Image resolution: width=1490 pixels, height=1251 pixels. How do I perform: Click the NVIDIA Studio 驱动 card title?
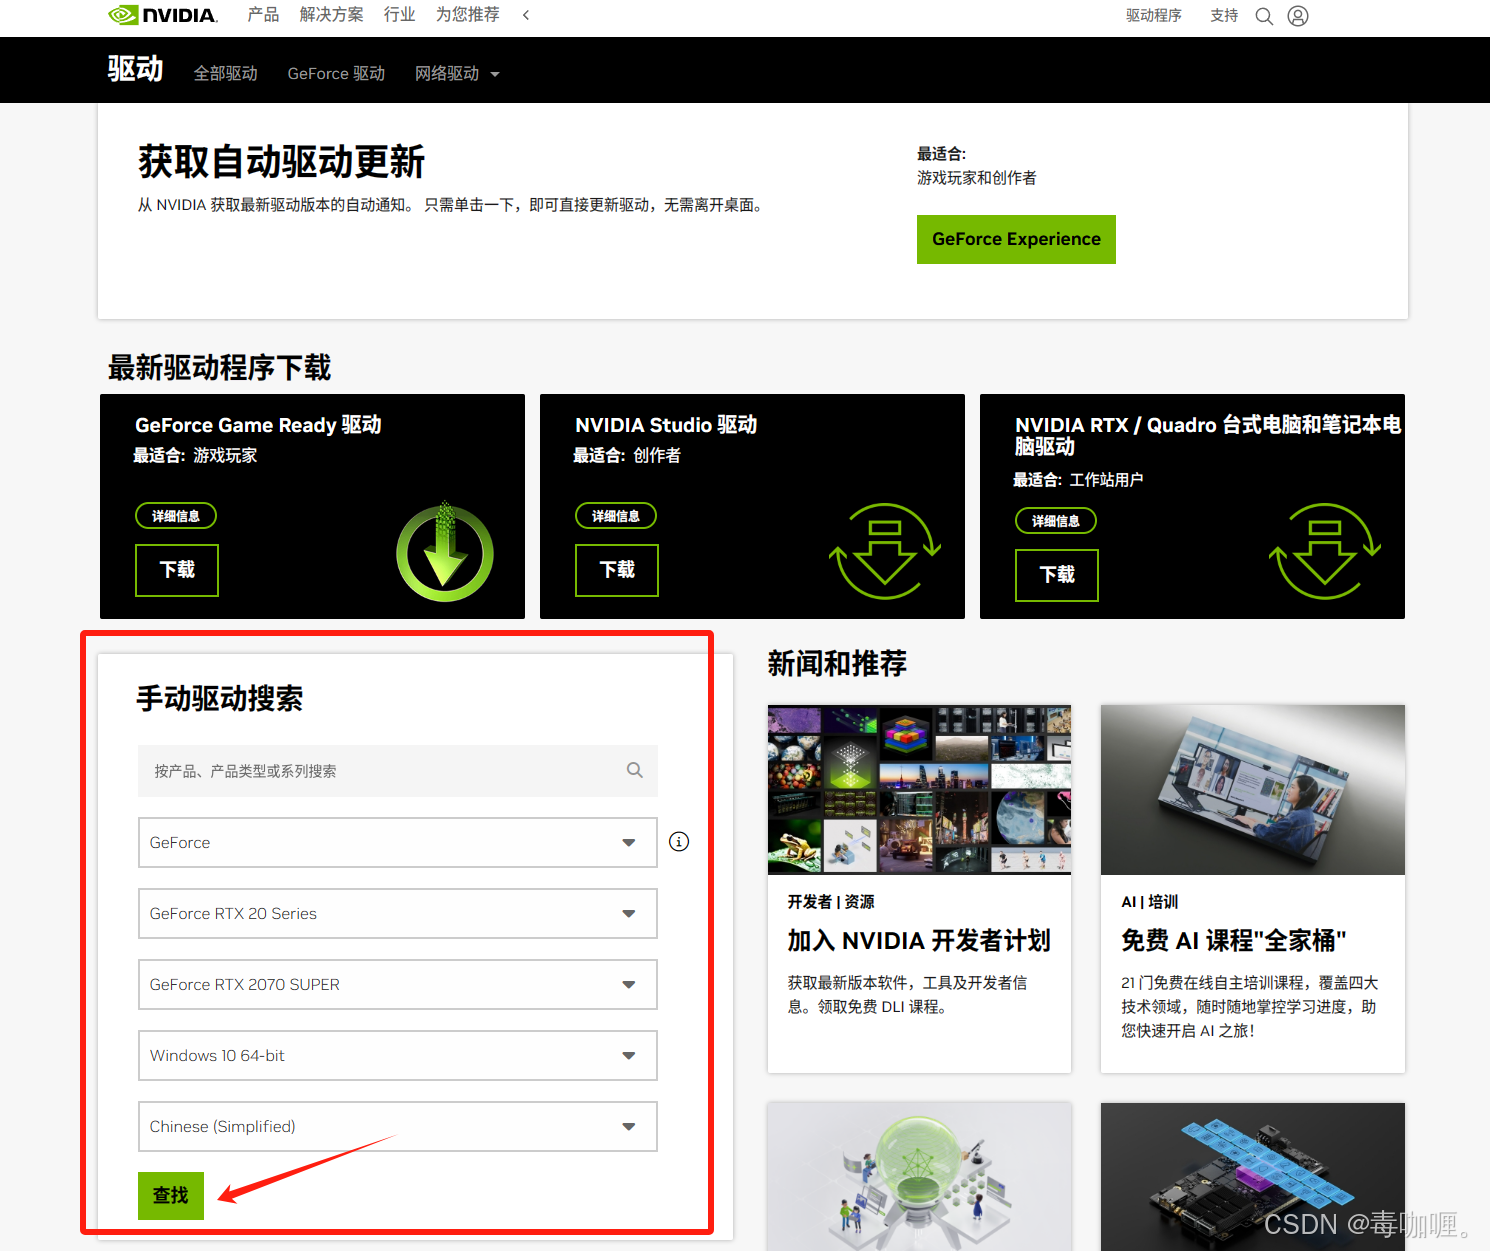[666, 425]
